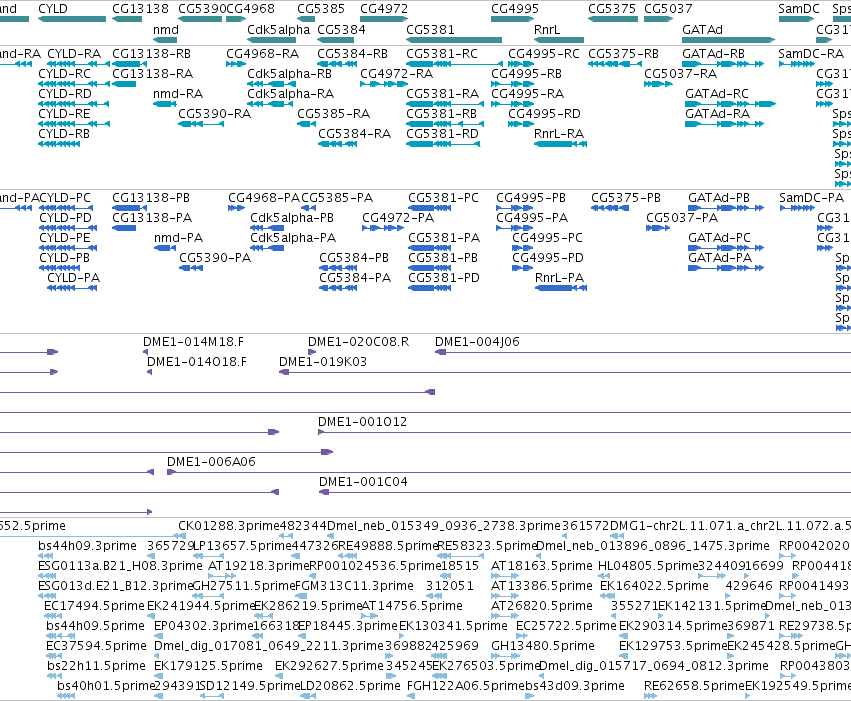Viewport: 851px width, 701px height.
Task: Click the DME1-019K03 BAC label
Action: coord(323,362)
